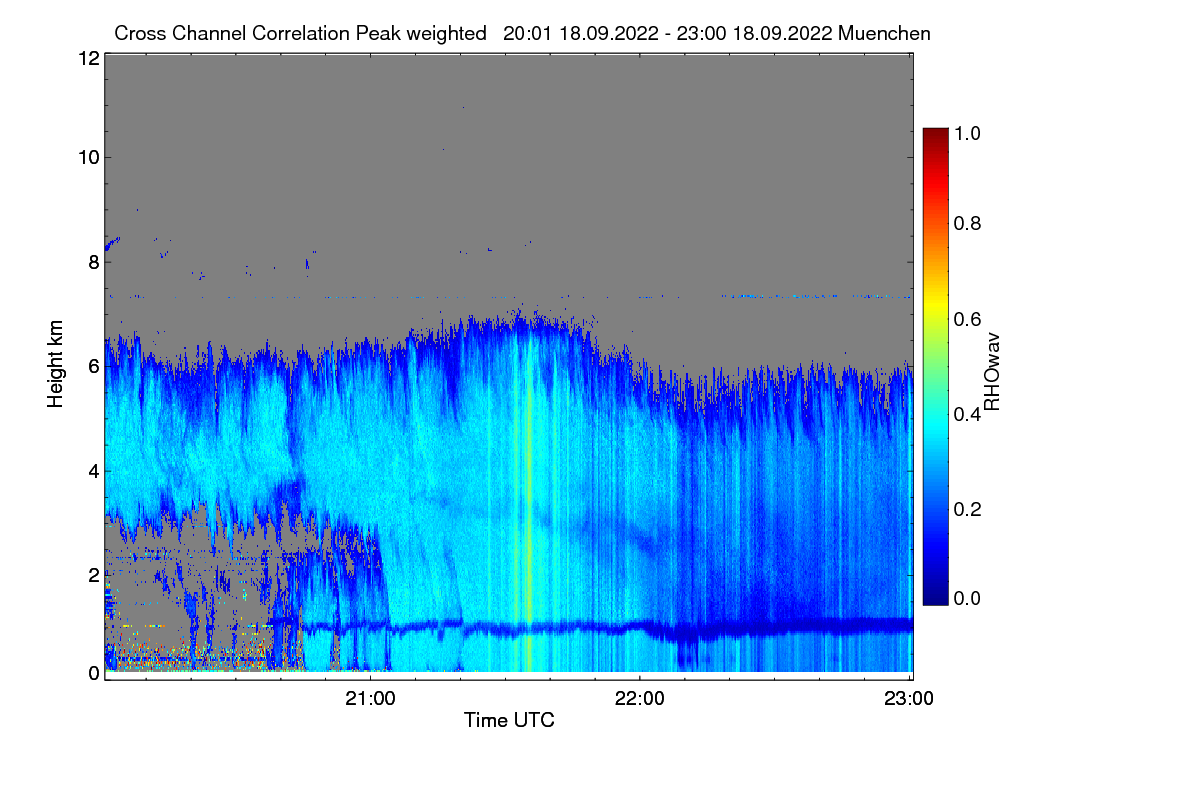Click the '21:00' time tick label
Screen dimensions: 1200x800
click(x=371, y=699)
